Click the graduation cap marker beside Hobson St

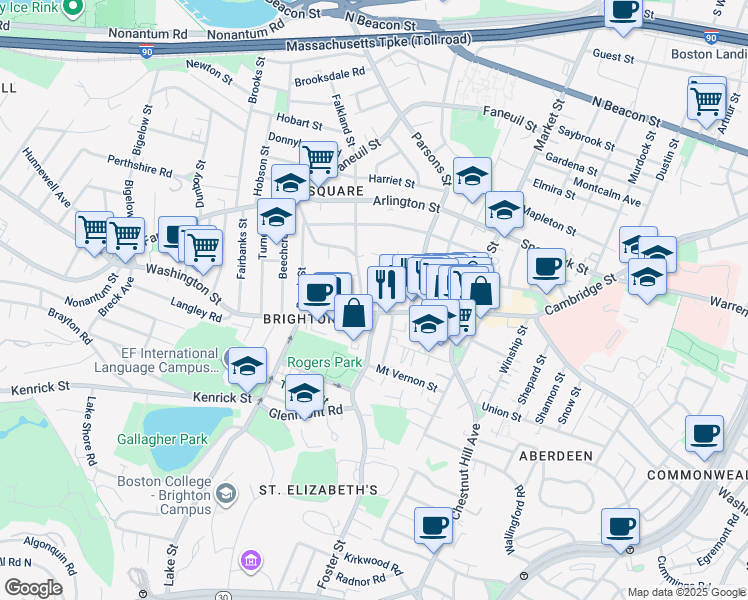coord(290,183)
